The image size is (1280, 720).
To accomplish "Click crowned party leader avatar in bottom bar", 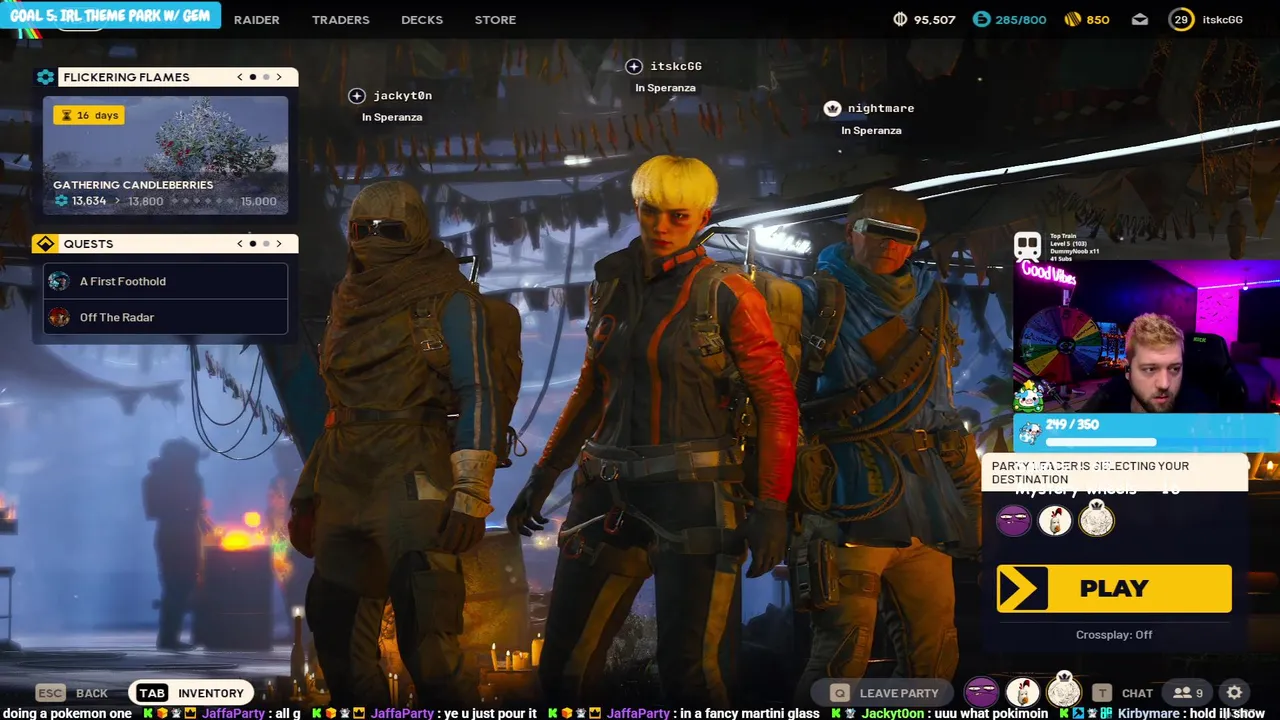I will click(x=1064, y=691).
